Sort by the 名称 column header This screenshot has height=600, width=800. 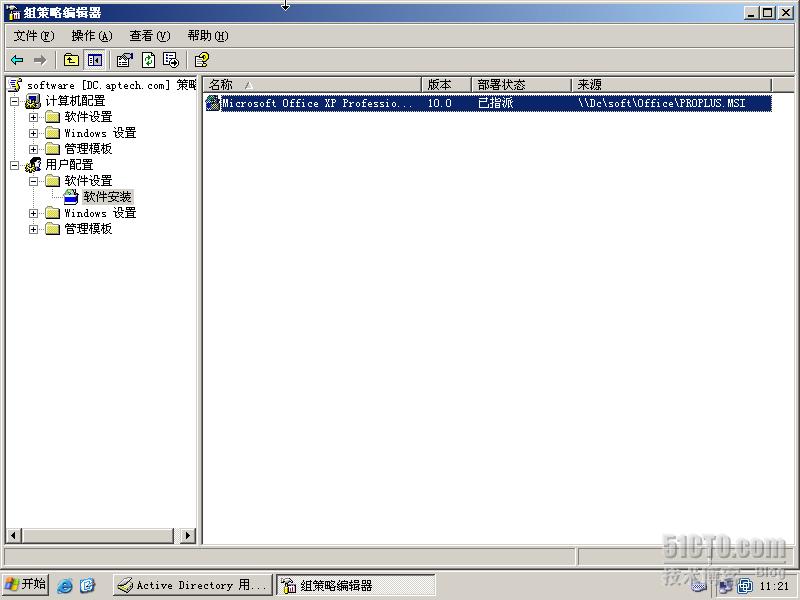tap(312, 84)
